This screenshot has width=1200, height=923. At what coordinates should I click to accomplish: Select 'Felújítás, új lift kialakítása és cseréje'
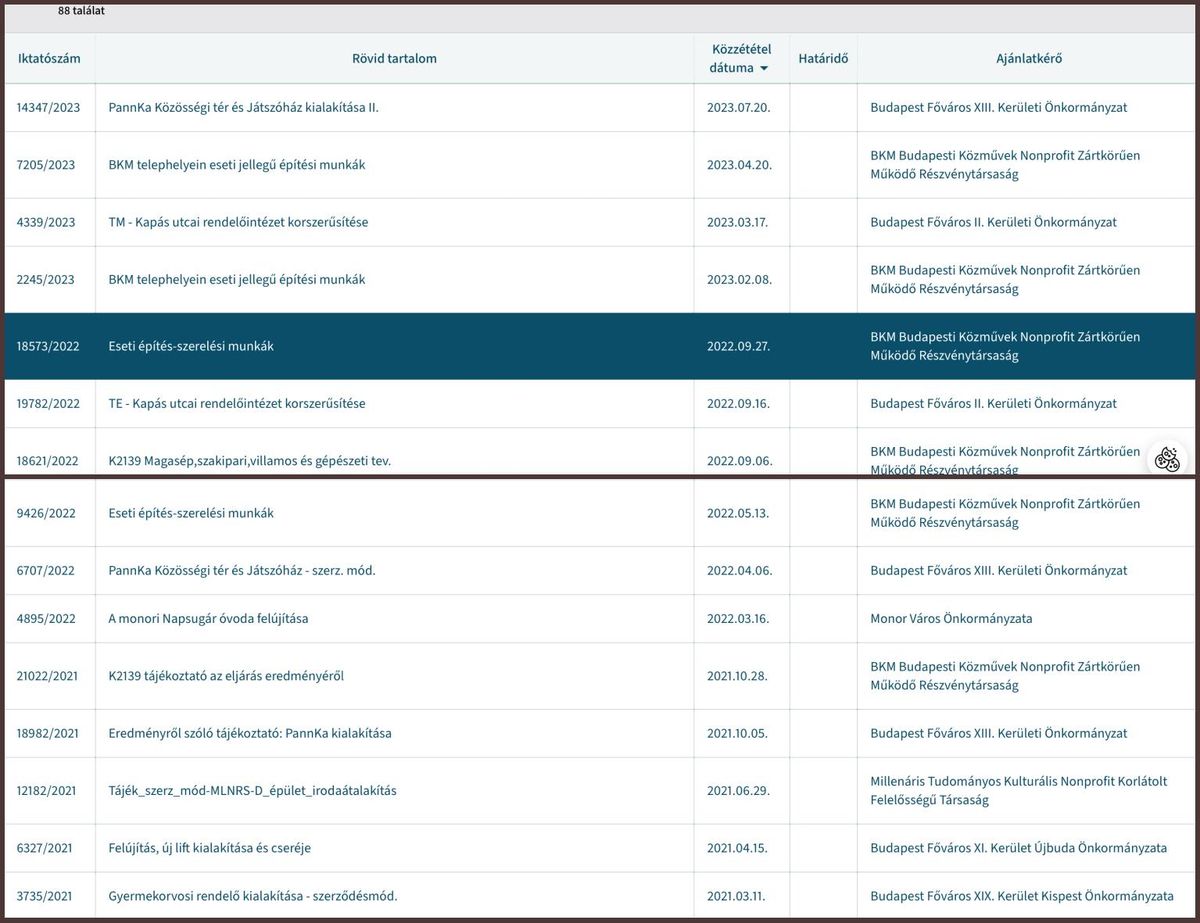[x=209, y=848]
